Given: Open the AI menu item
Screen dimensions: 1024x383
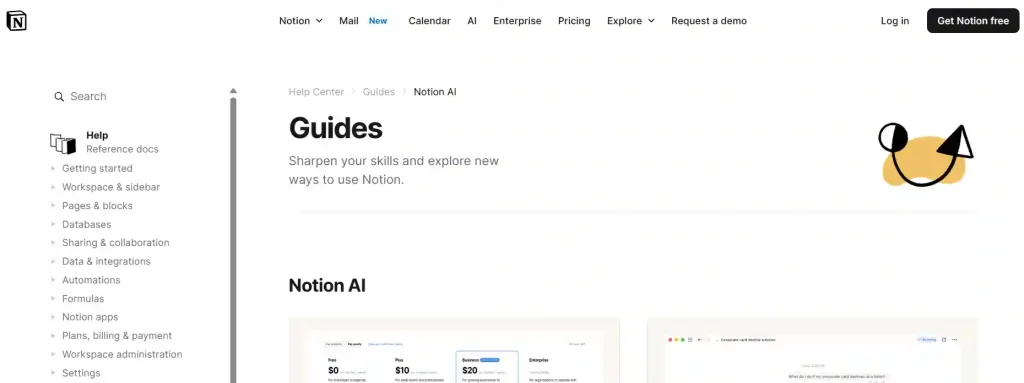Looking at the screenshot, I should click(472, 21).
